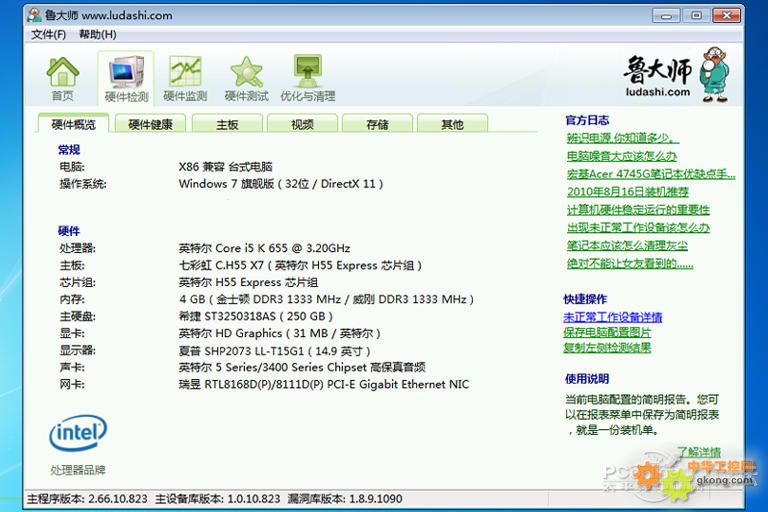768x512 pixels.
Task: Open the 帮助(H) menu
Action: pos(98,34)
